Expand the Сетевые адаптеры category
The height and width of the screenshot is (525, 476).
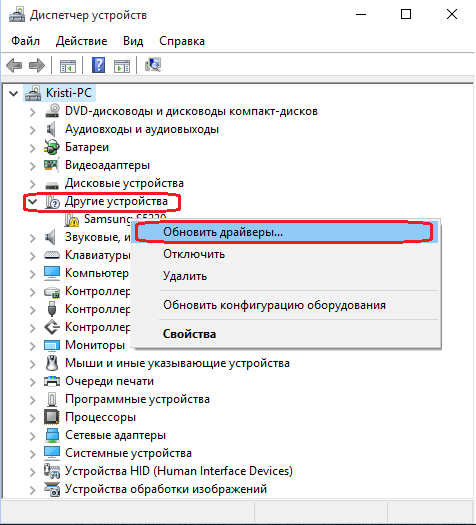pos(32,436)
